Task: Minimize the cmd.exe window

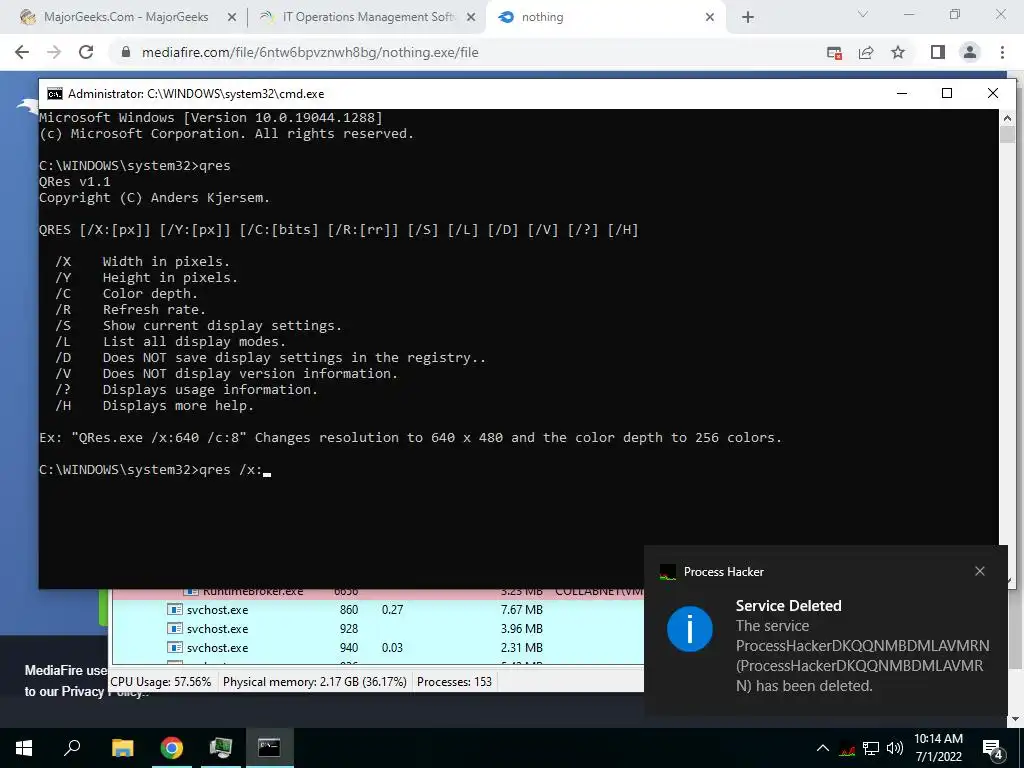Action: [x=902, y=93]
